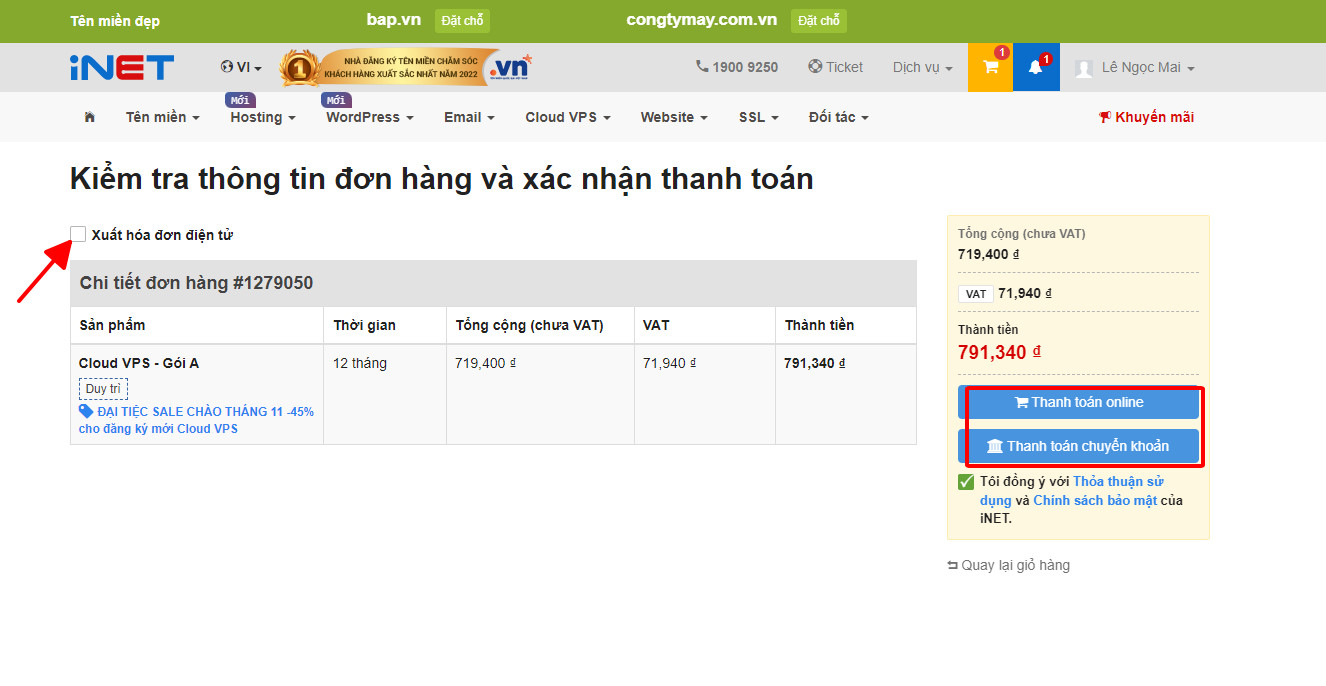Click the sale tag icon in the order row
1326x686 pixels.
pyautogui.click(x=86, y=411)
